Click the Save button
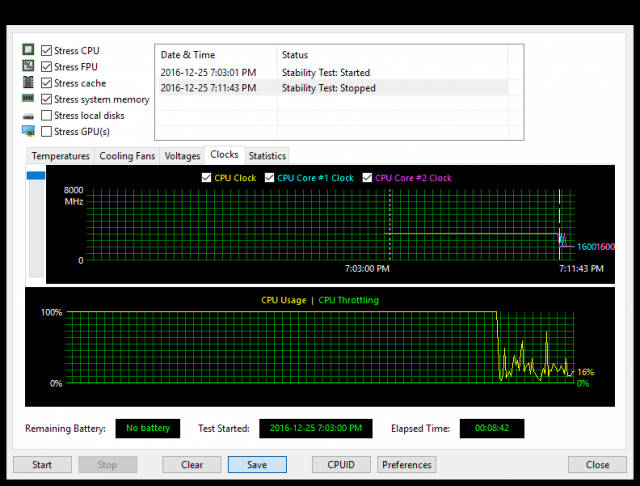 coord(257,465)
